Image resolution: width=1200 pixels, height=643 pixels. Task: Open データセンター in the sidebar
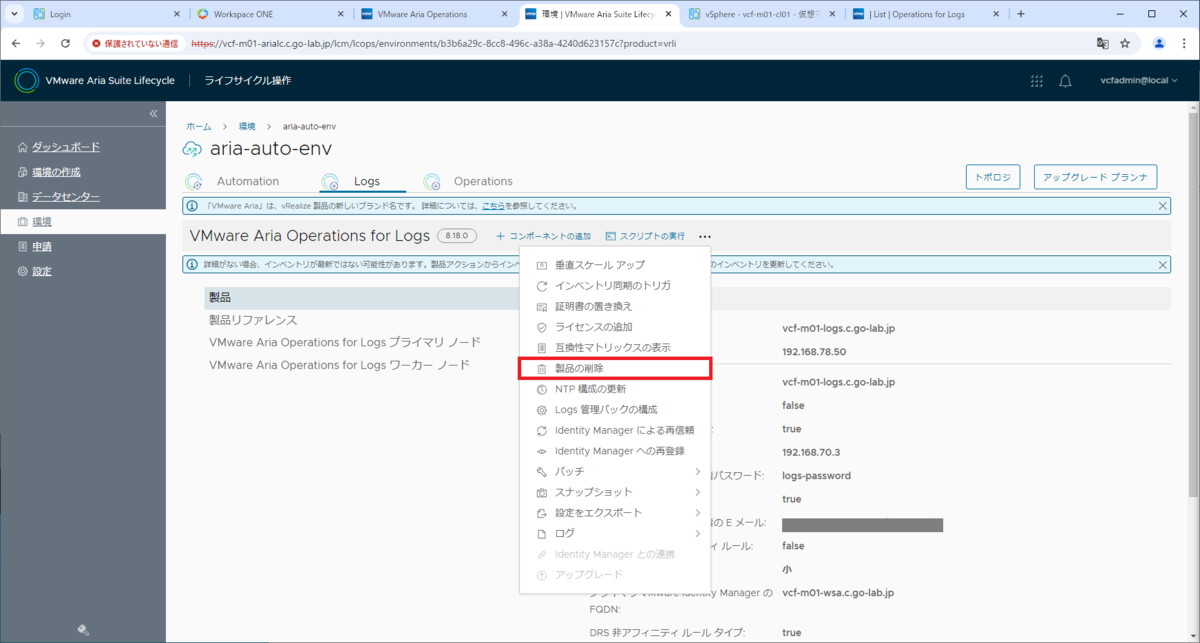pos(65,197)
